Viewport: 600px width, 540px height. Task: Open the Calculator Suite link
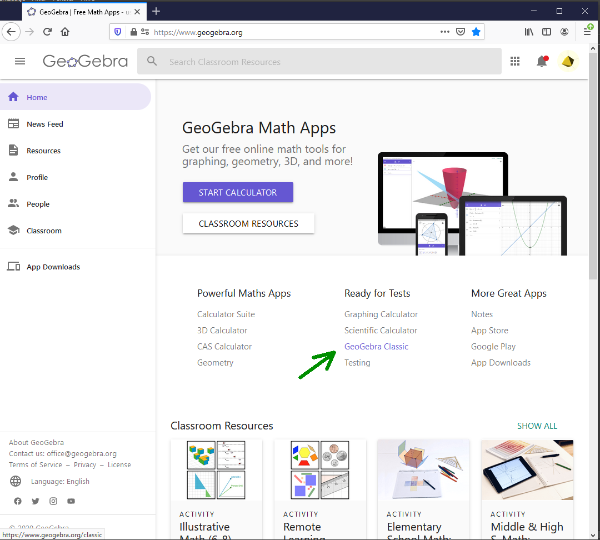226,314
